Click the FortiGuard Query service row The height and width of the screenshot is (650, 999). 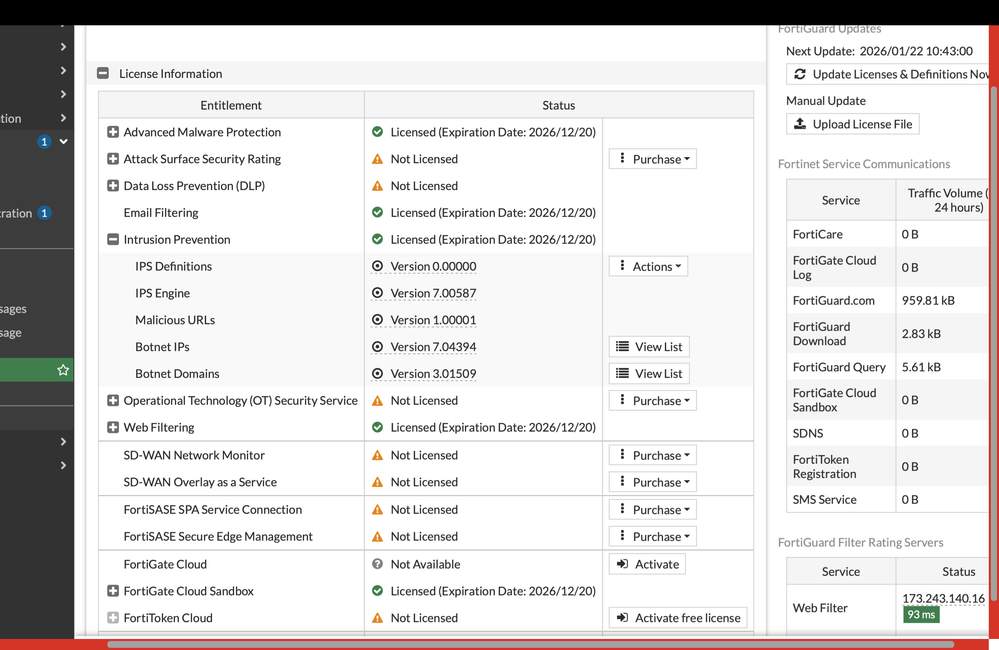(x=888, y=367)
